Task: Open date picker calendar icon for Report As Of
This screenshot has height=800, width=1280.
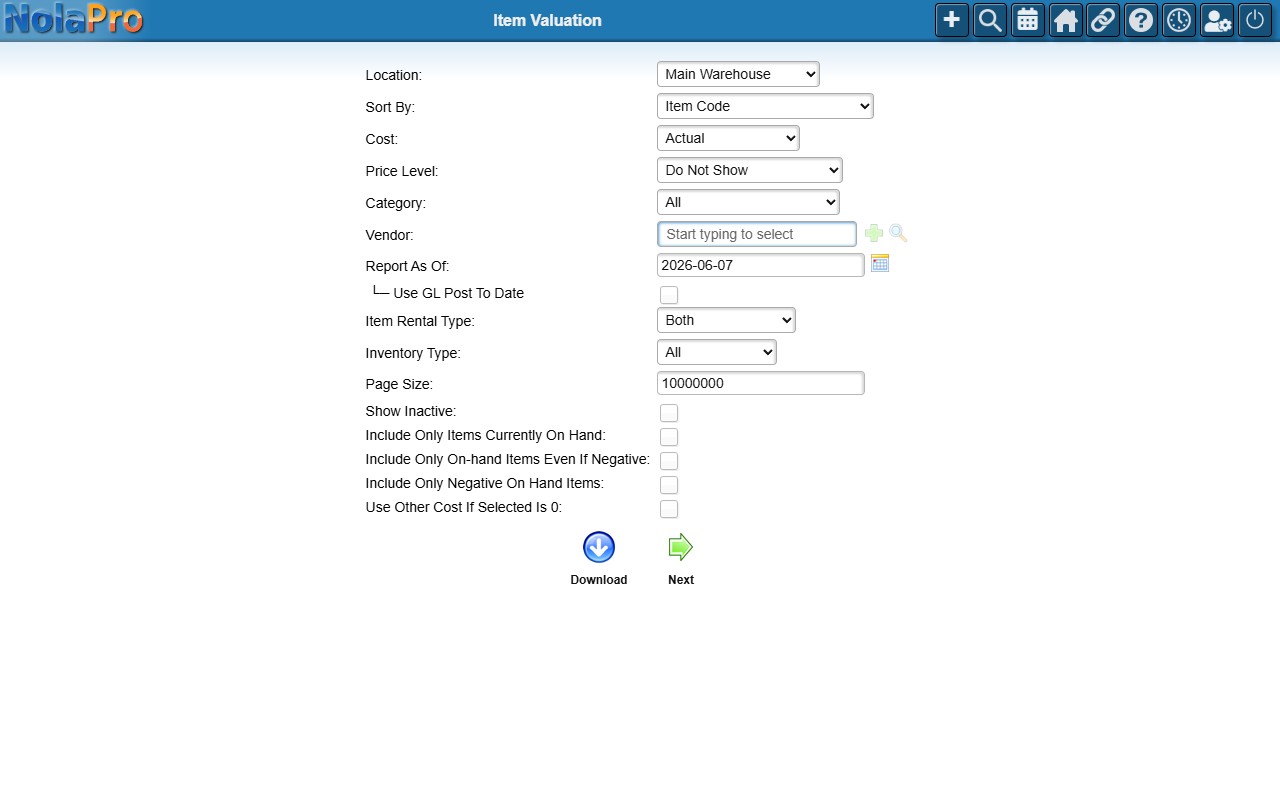Action: pyautogui.click(x=880, y=263)
